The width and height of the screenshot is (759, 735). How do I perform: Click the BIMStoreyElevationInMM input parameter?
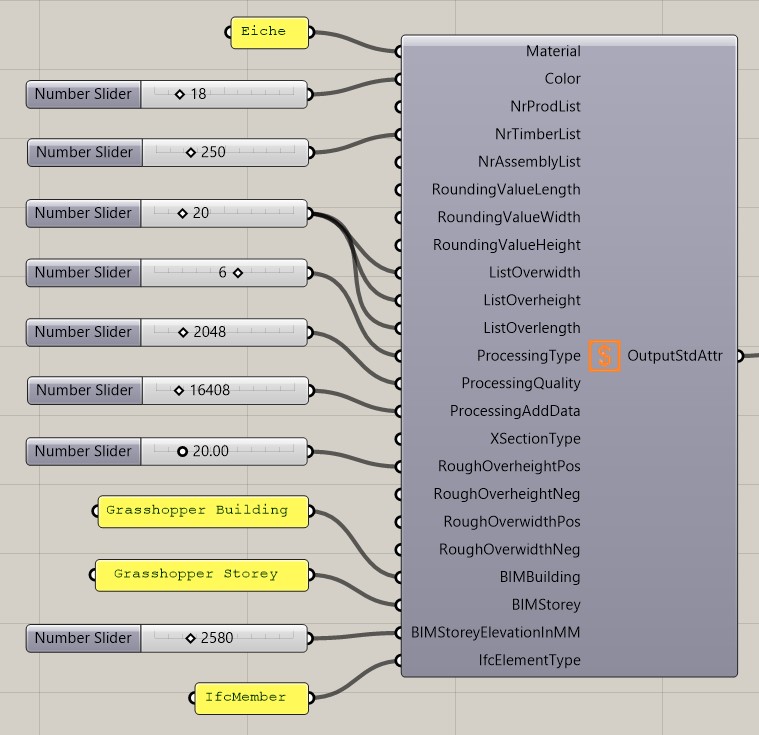(x=495, y=632)
